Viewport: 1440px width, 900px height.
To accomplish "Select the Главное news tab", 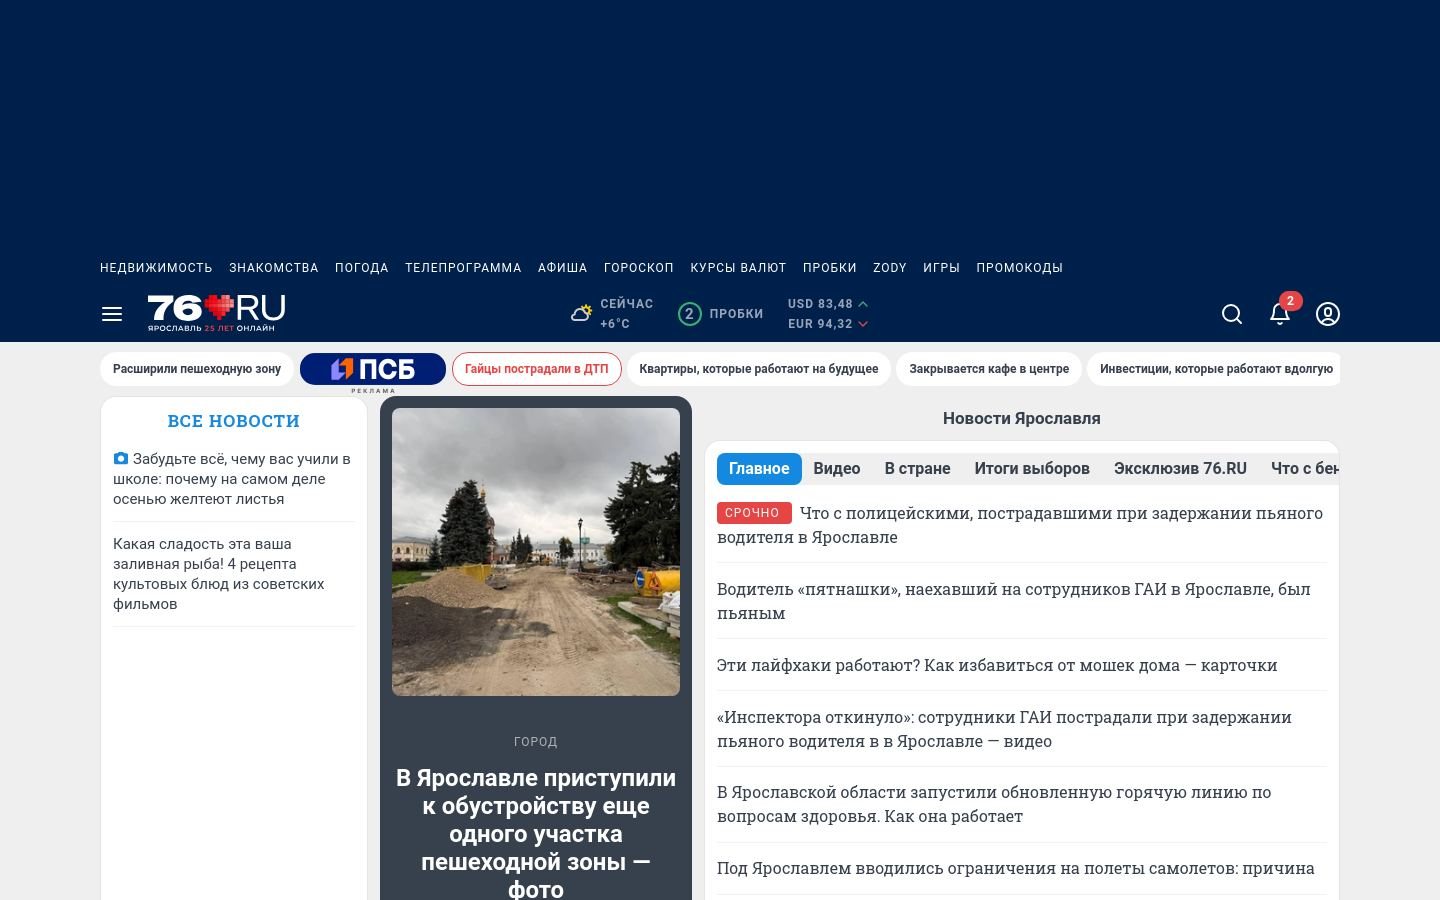I will [x=759, y=469].
